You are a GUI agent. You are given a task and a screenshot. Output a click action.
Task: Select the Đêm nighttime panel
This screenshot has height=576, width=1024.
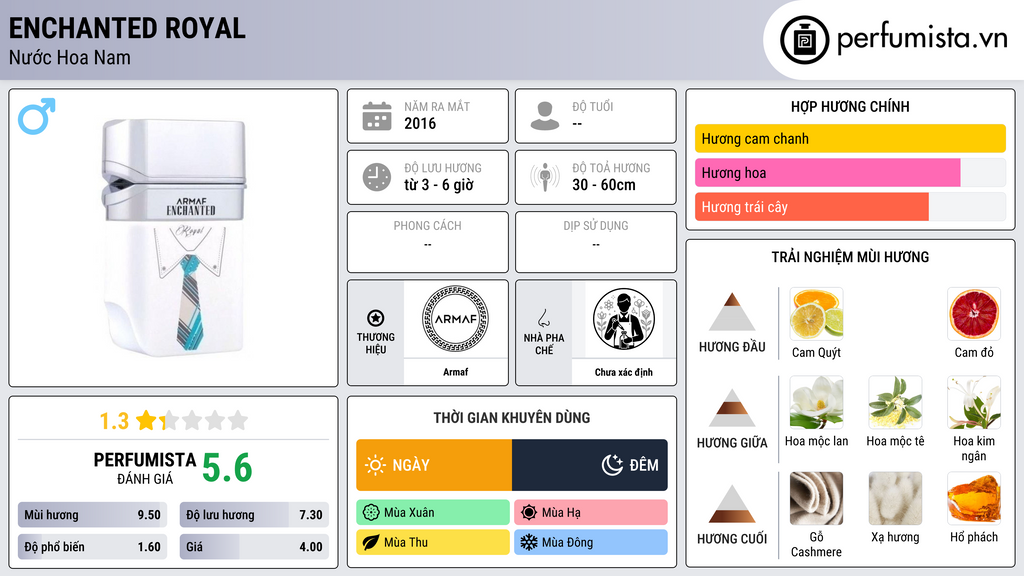pyautogui.click(x=590, y=465)
